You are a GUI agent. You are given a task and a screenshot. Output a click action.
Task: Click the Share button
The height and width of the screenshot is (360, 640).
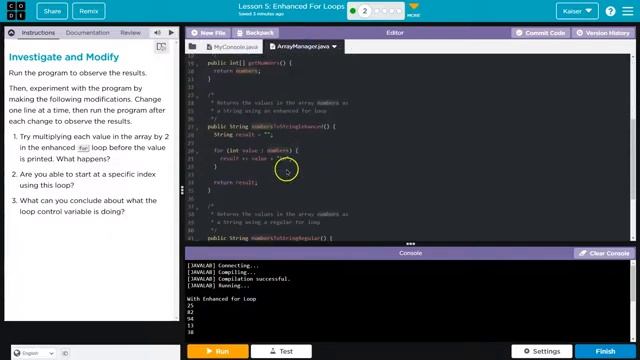pyautogui.click(x=52, y=11)
